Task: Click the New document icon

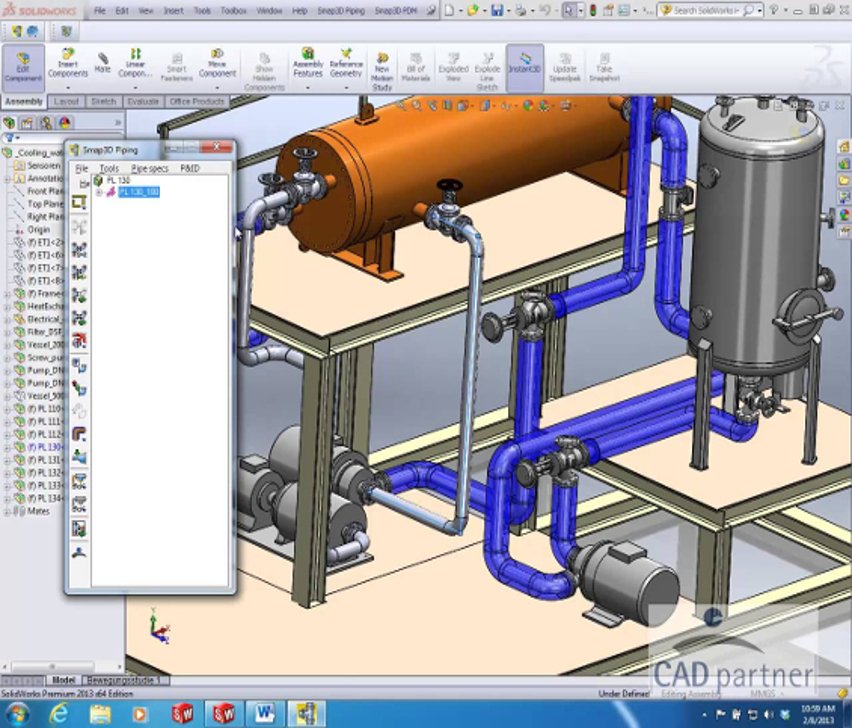Action: (449, 10)
